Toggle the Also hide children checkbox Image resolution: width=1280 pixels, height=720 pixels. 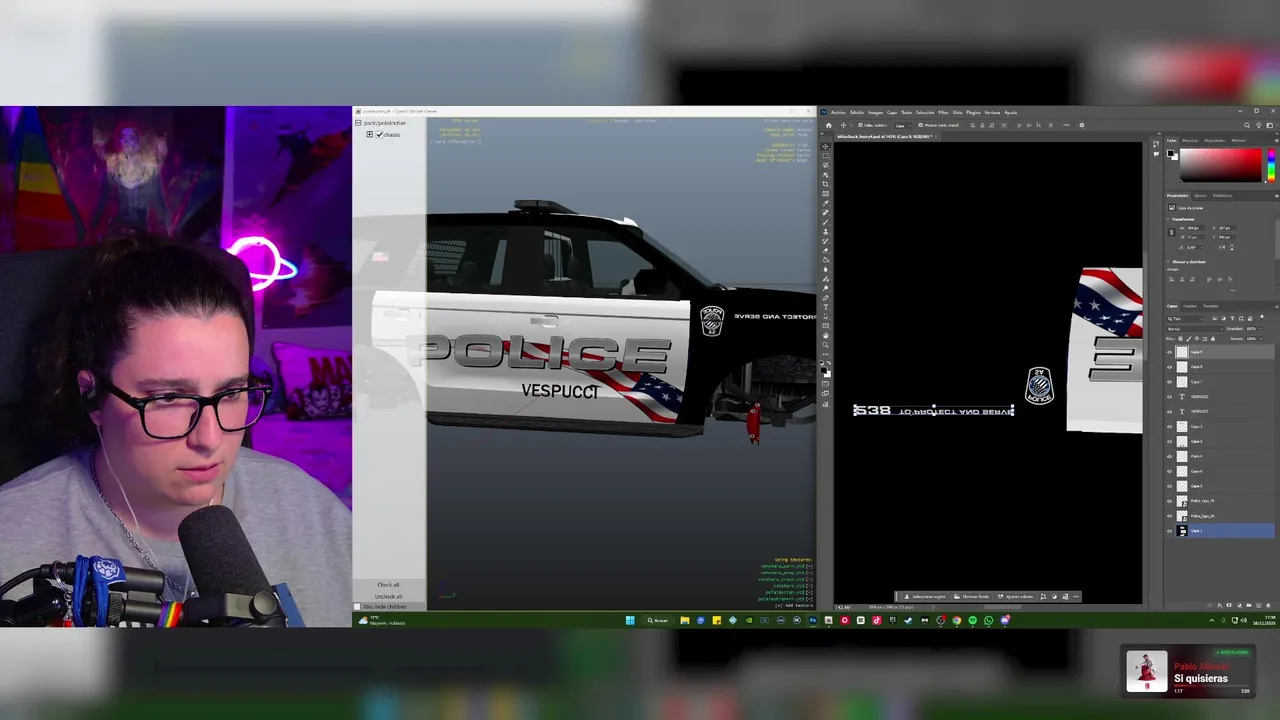coord(357,606)
